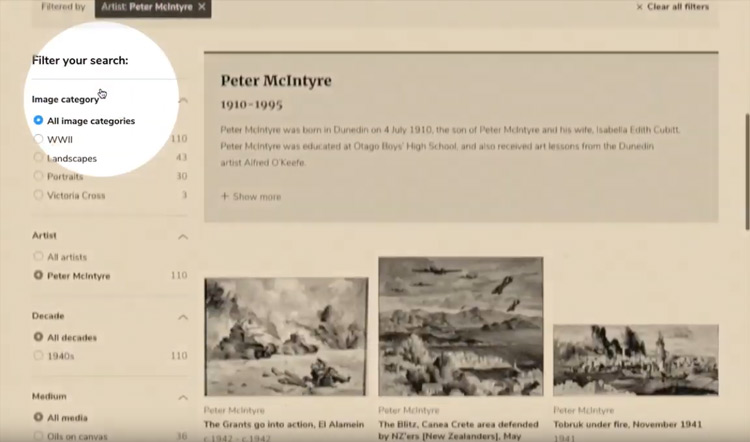Viewport: 750px width, 442px height.
Task: Click the WWII count 110
Action: coord(179,139)
